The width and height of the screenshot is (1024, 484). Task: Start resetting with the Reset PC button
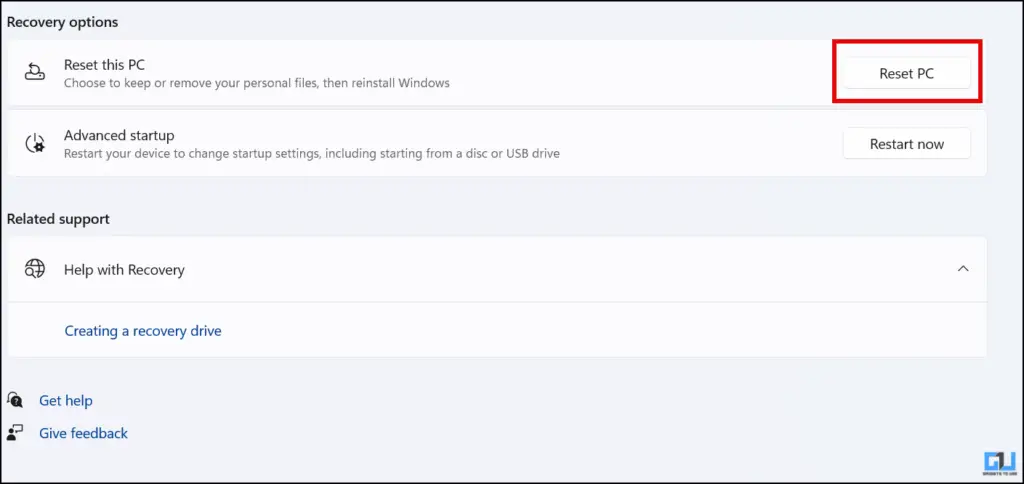coord(906,74)
